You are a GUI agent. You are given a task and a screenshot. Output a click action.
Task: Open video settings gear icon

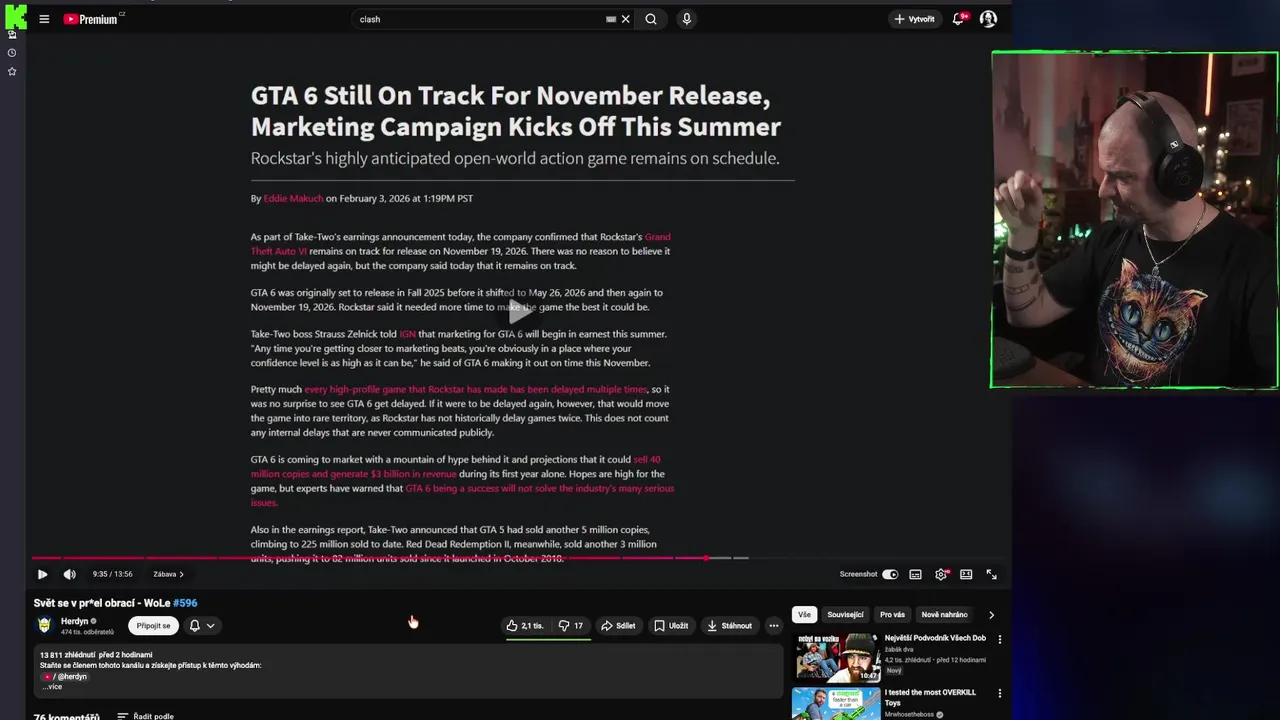pos(941,574)
